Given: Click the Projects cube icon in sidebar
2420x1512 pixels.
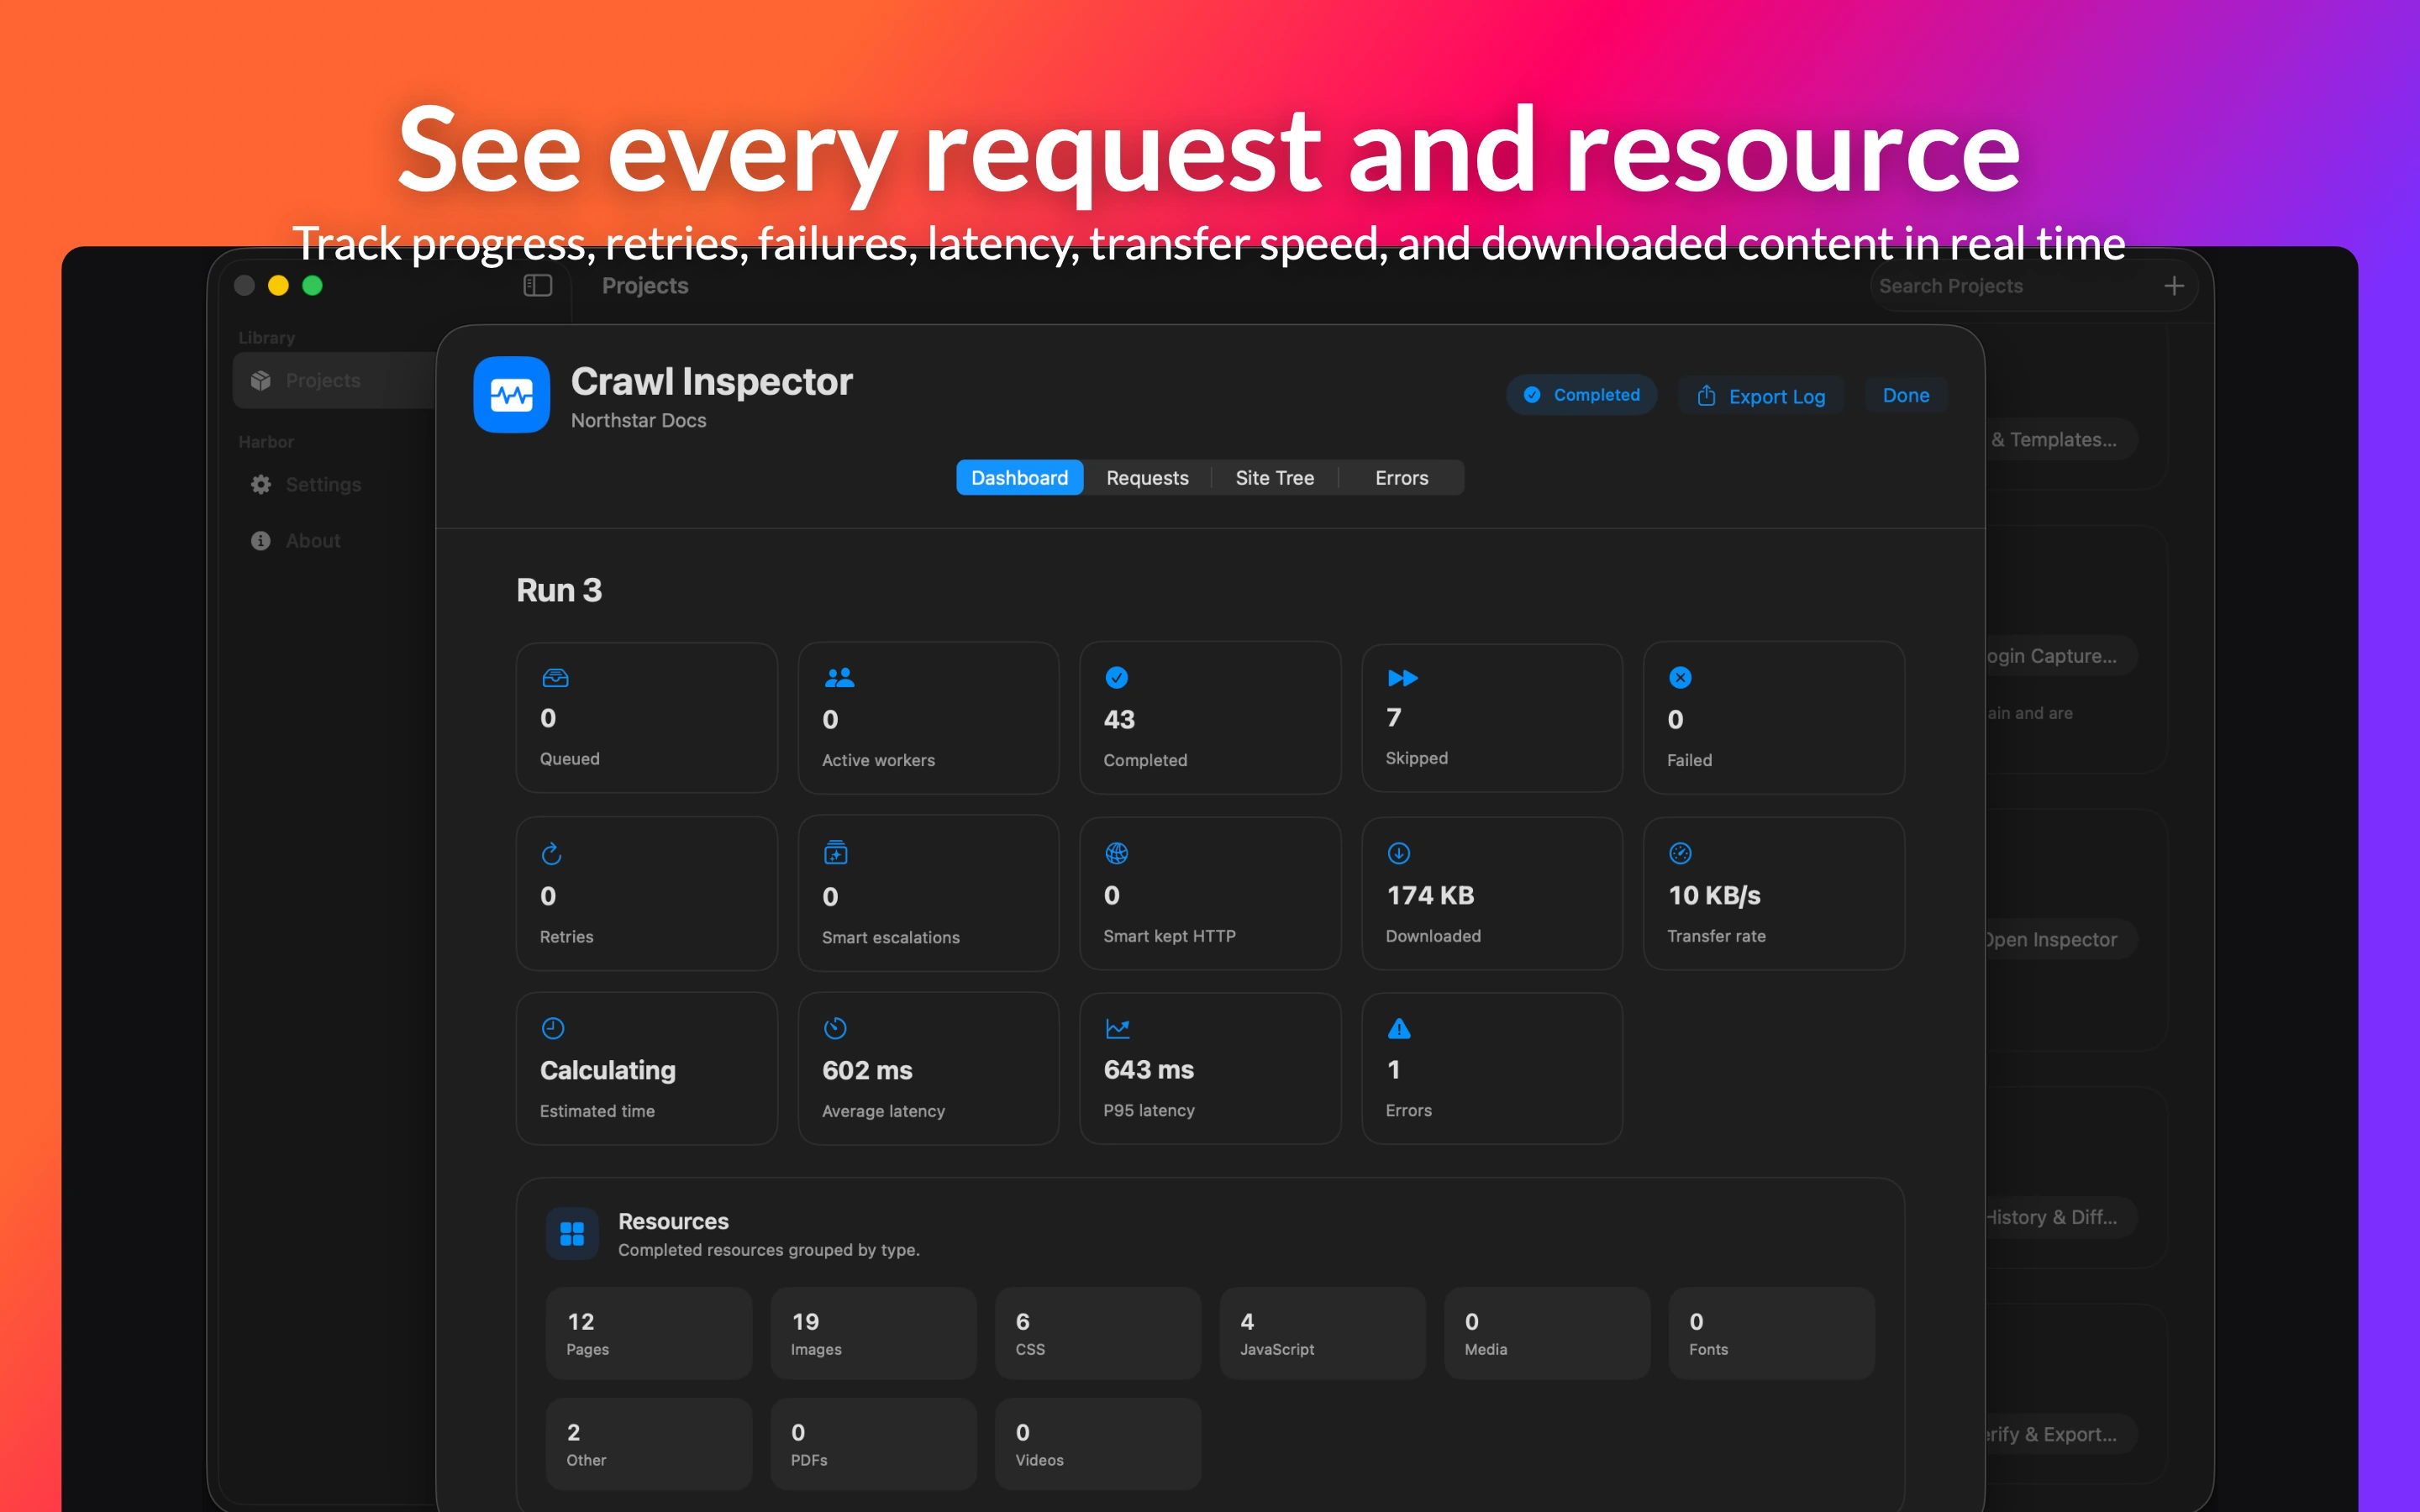Looking at the screenshot, I should (x=261, y=380).
